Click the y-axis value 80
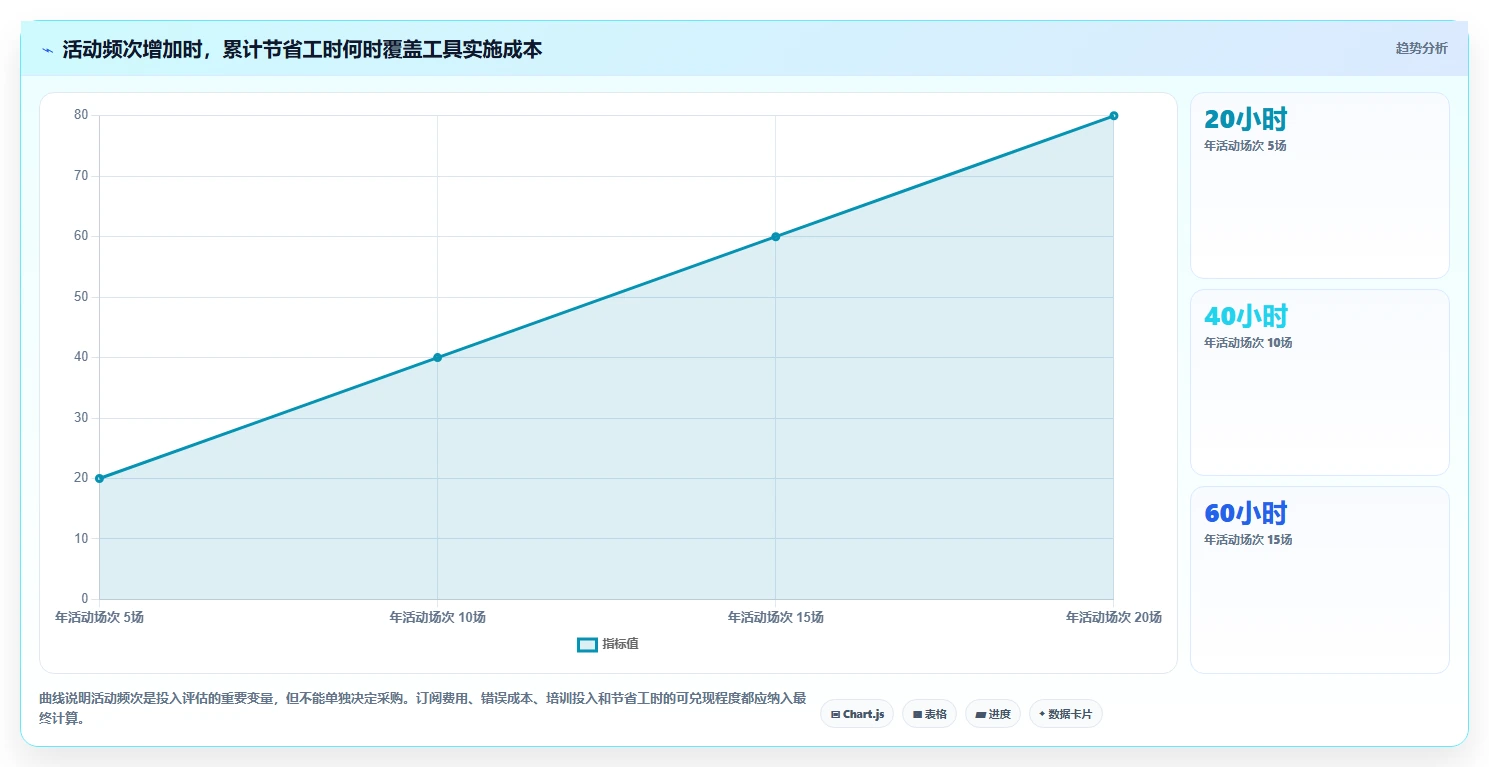Screen dimensions: 1489x767 (x=81, y=115)
